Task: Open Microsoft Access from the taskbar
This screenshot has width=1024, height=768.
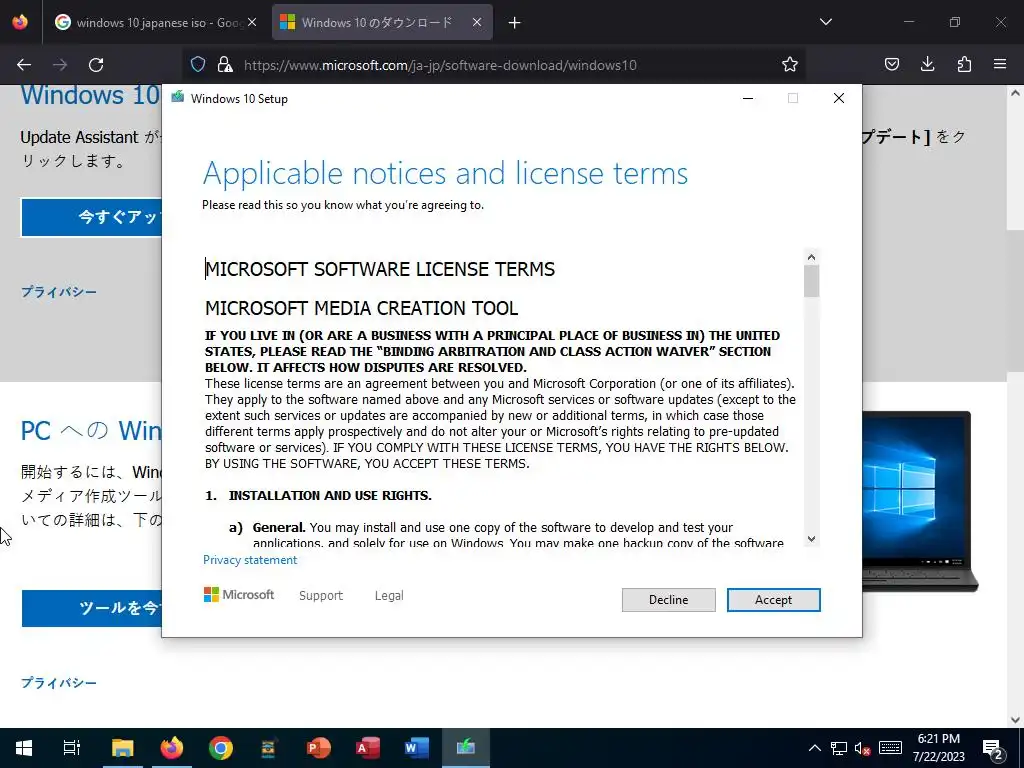Action: click(368, 748)
